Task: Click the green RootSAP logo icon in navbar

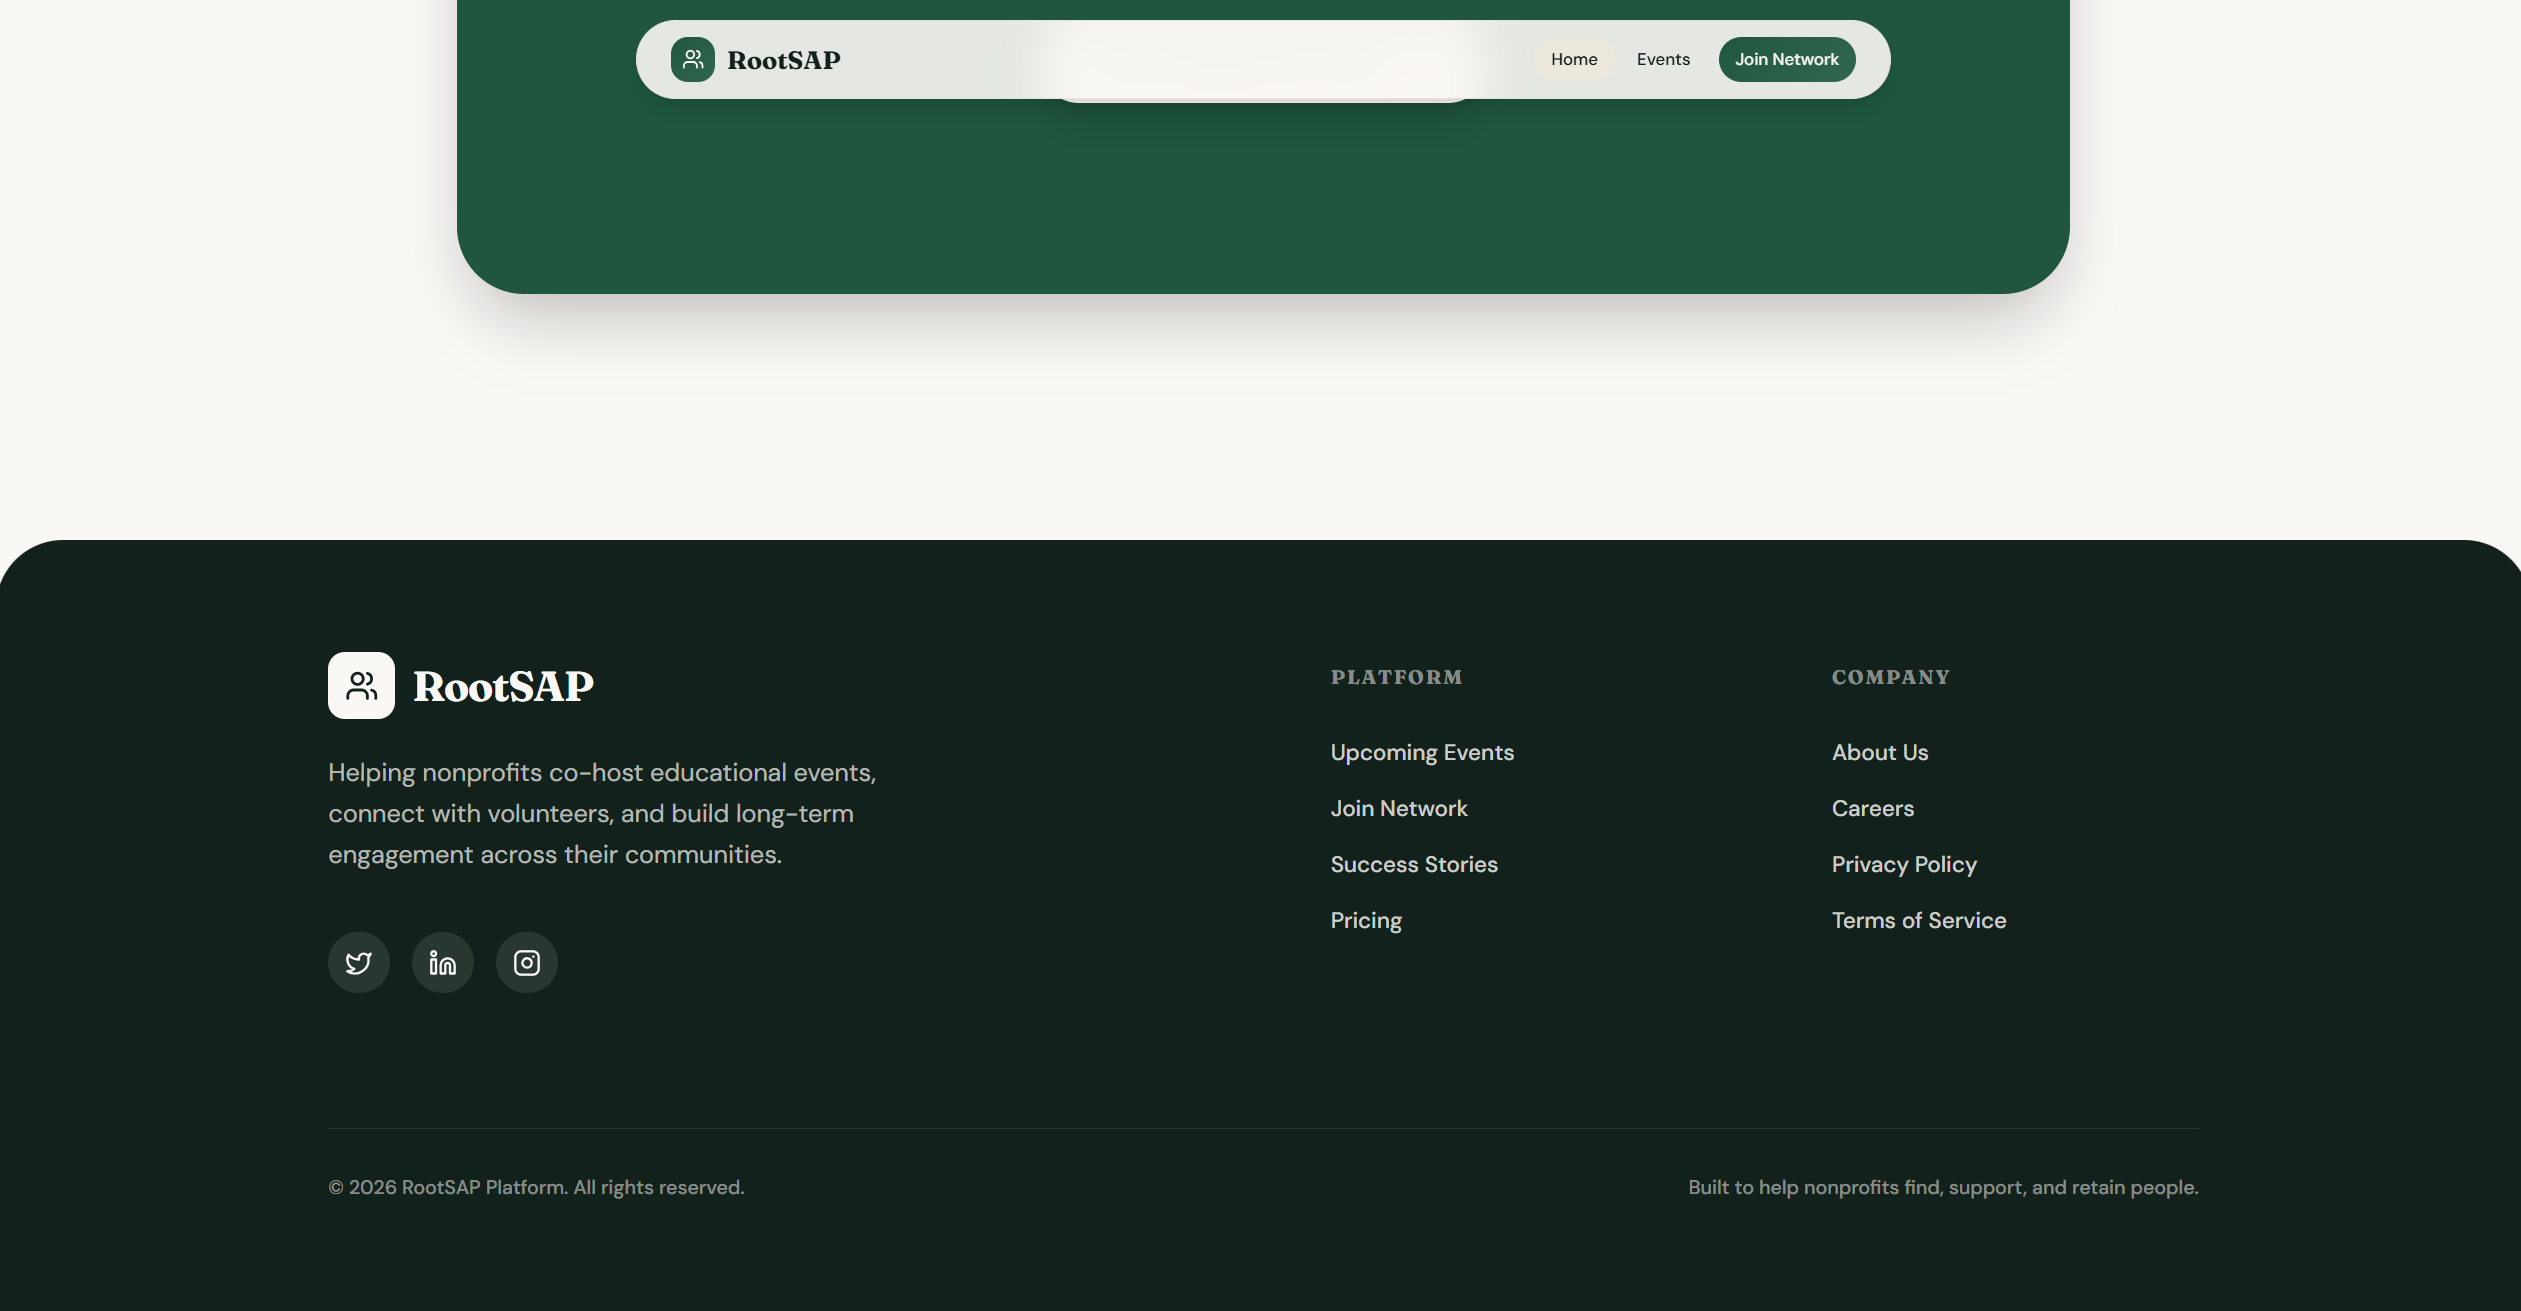Action: 693,59
